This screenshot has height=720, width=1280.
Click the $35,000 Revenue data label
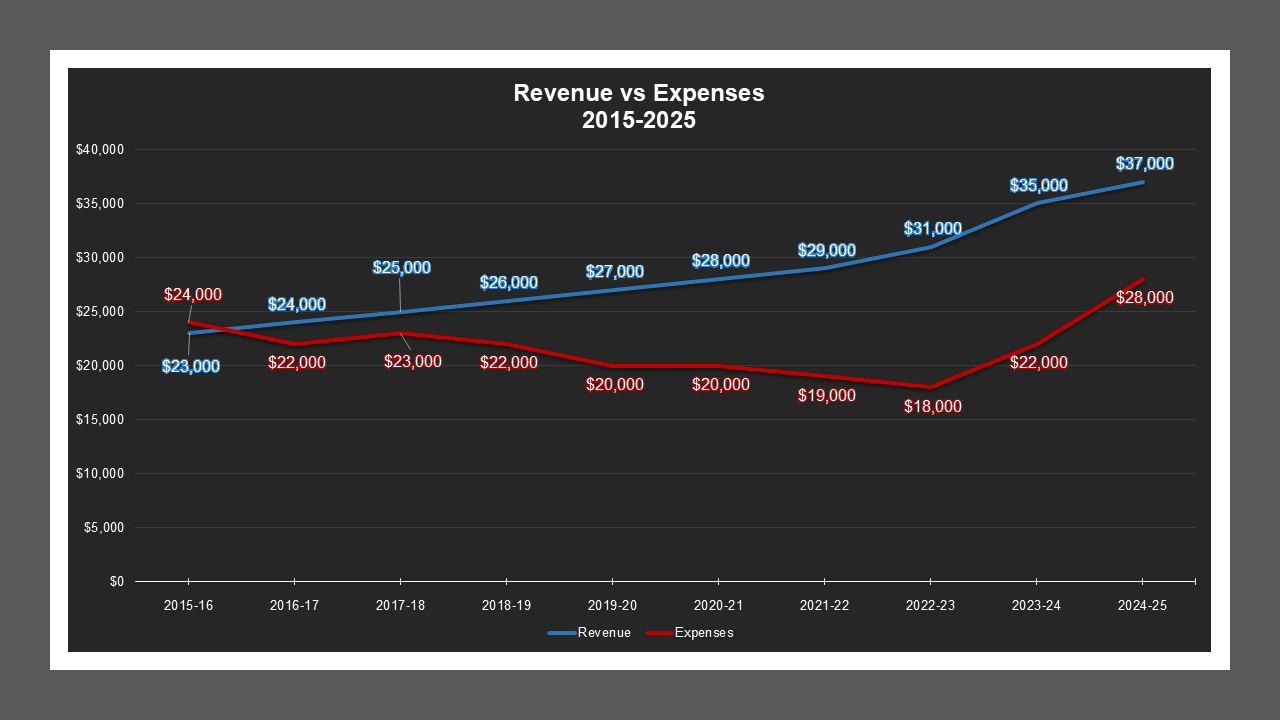[1038, 184]
